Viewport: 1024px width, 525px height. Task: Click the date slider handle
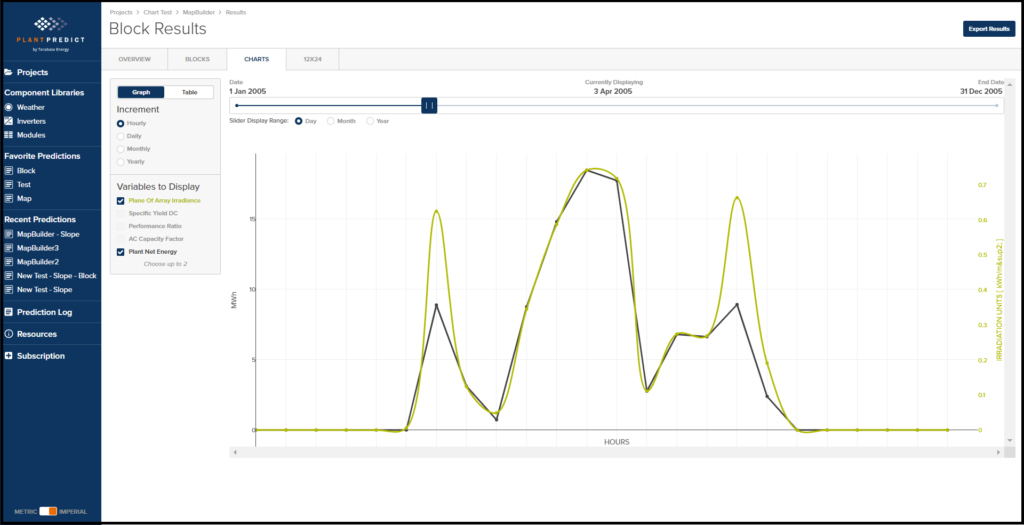click(429, 105)
